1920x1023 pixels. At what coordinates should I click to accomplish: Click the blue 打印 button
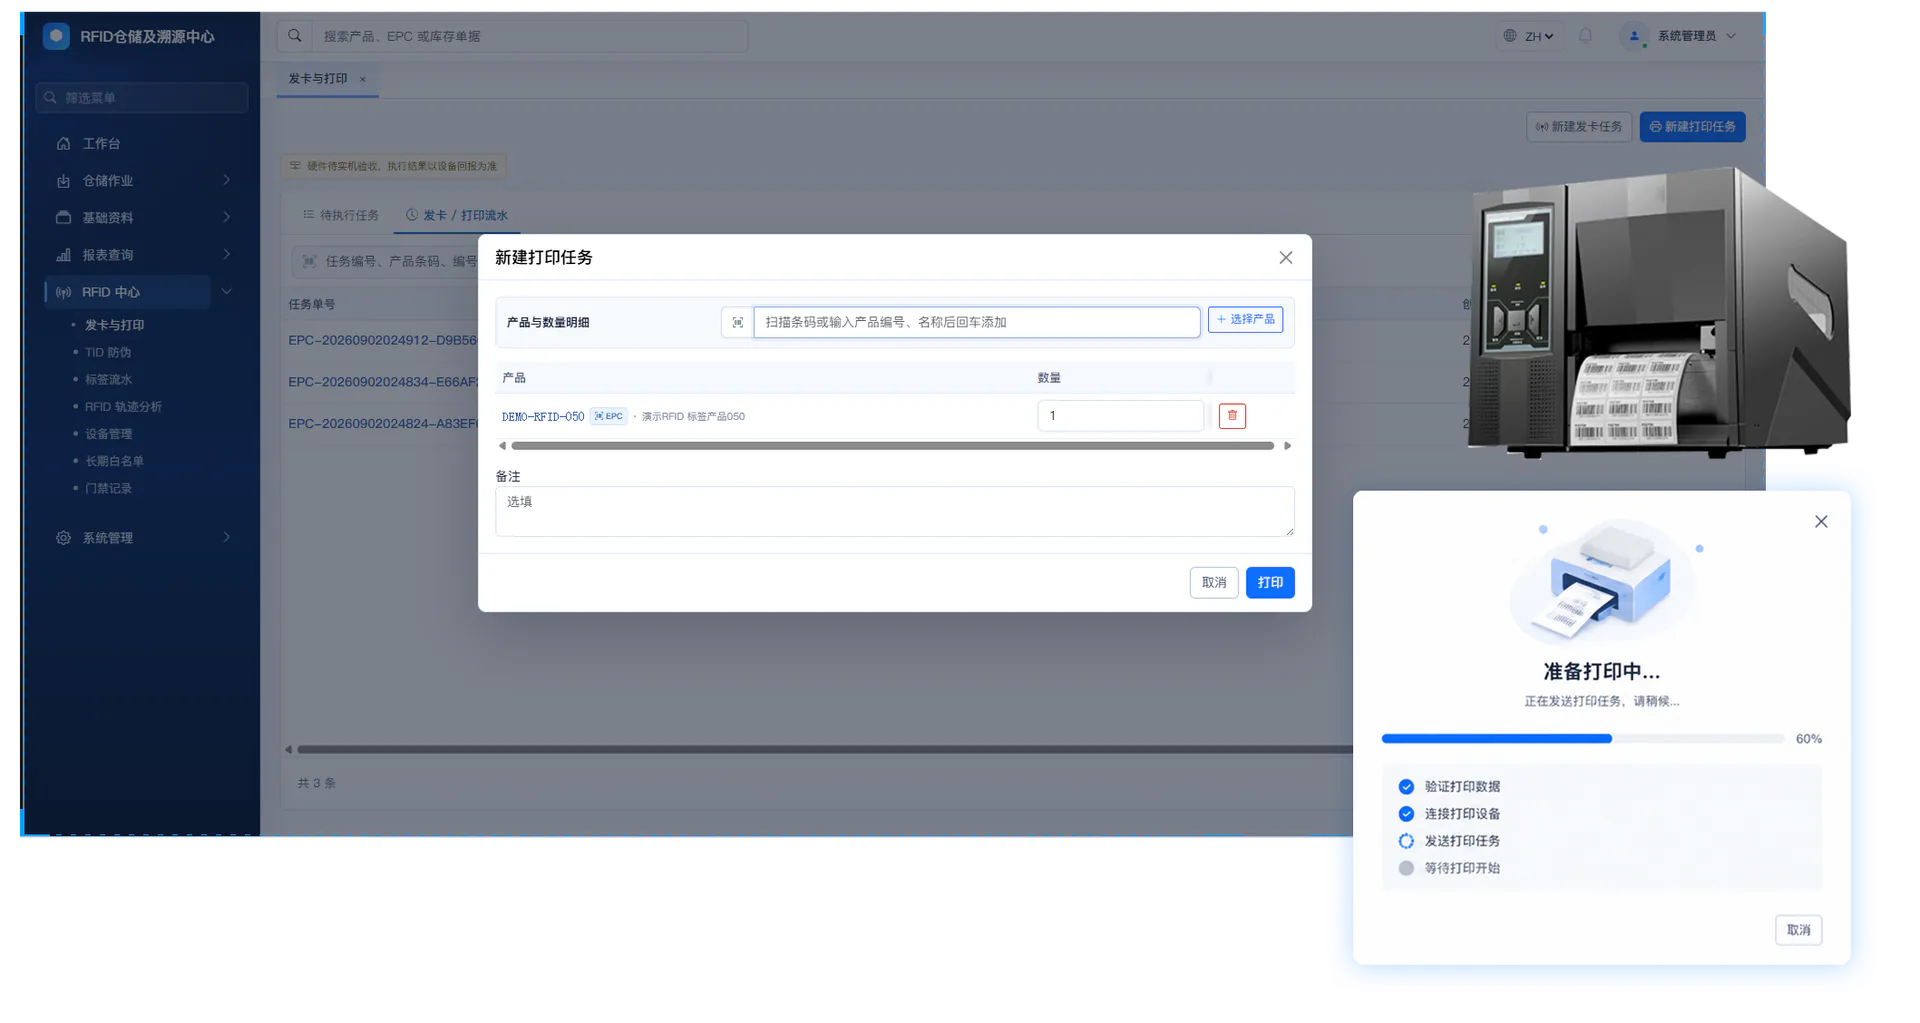pyautogui.click(x=1270, y=583)
